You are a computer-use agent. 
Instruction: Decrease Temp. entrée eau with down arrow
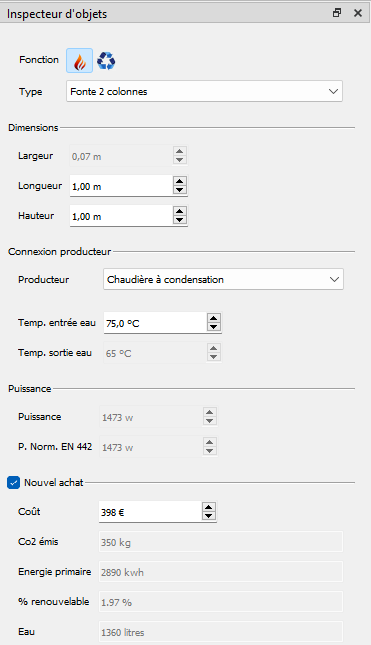(213, 327)
